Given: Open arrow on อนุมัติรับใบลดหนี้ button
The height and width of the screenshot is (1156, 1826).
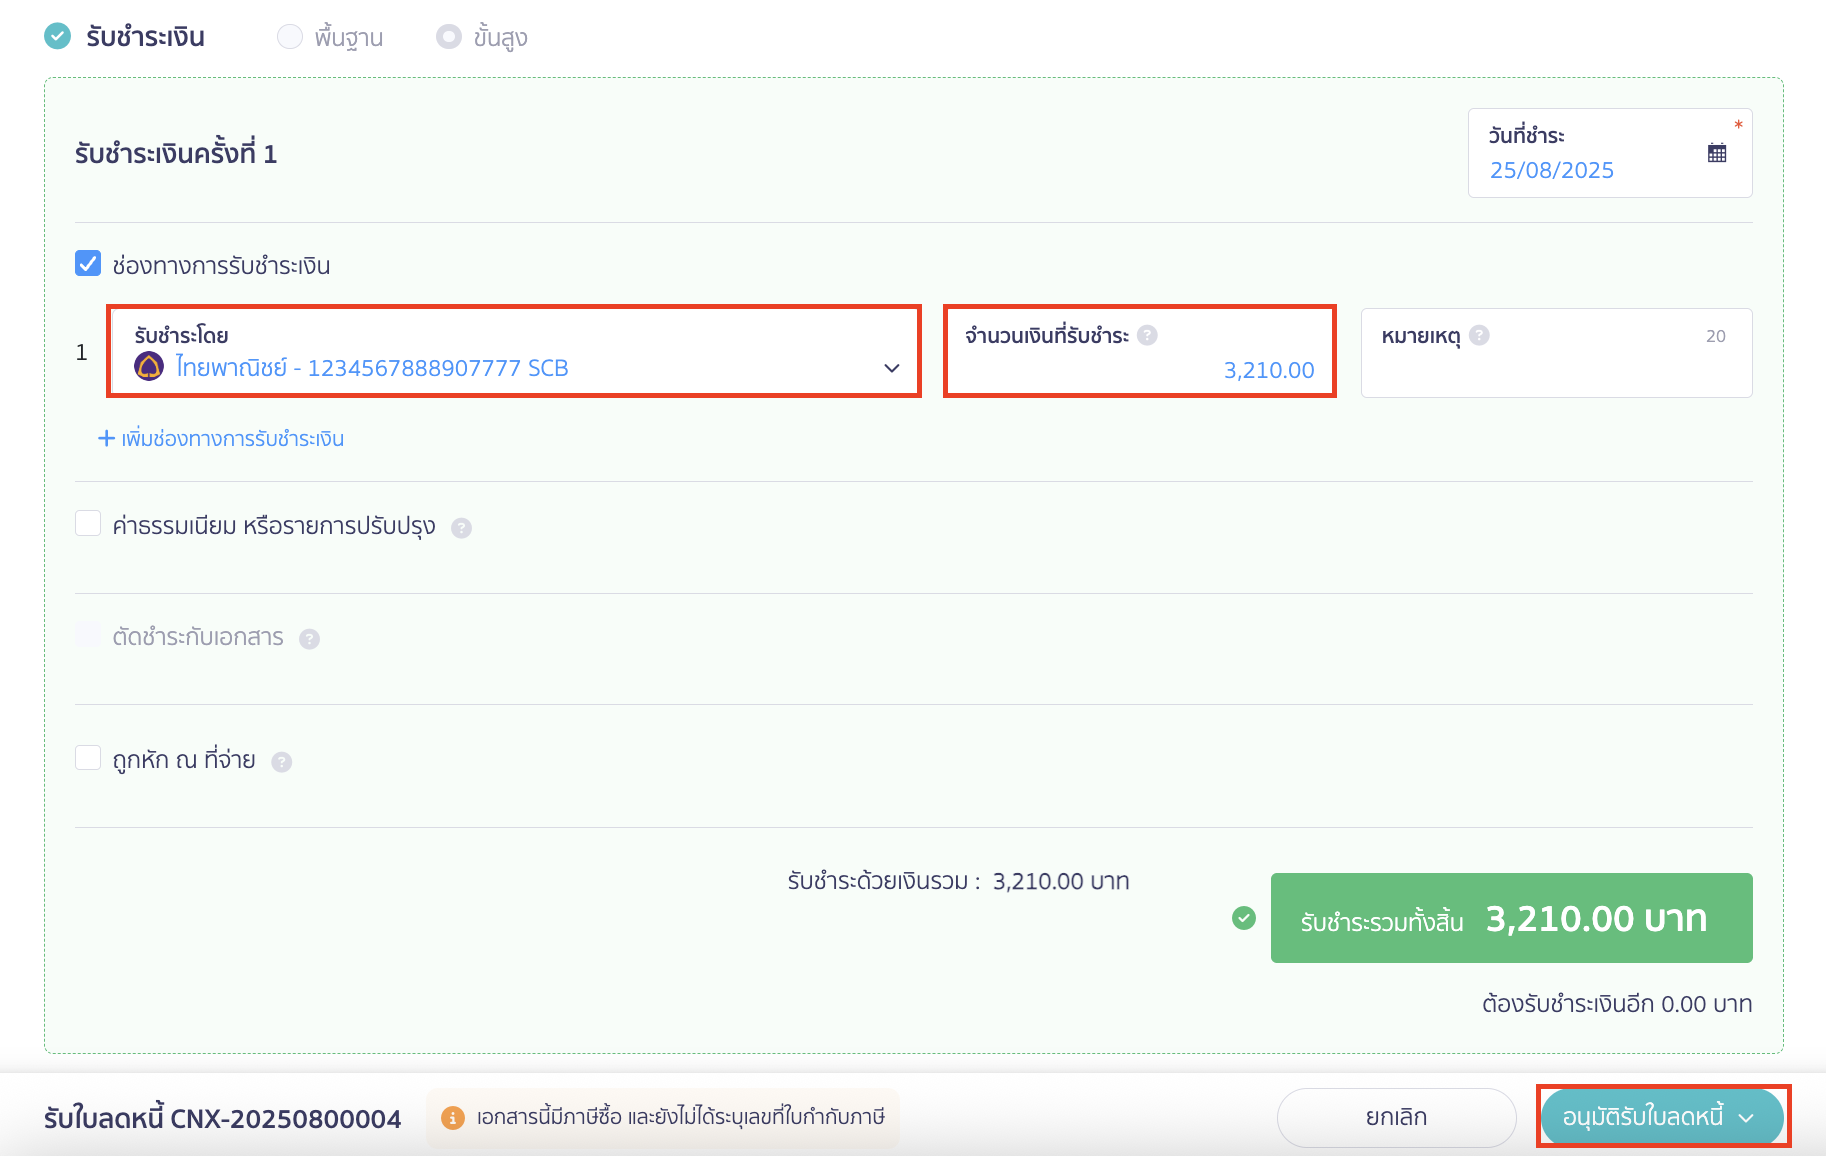Looking at the screenshot, I should click(1746, 1118).
